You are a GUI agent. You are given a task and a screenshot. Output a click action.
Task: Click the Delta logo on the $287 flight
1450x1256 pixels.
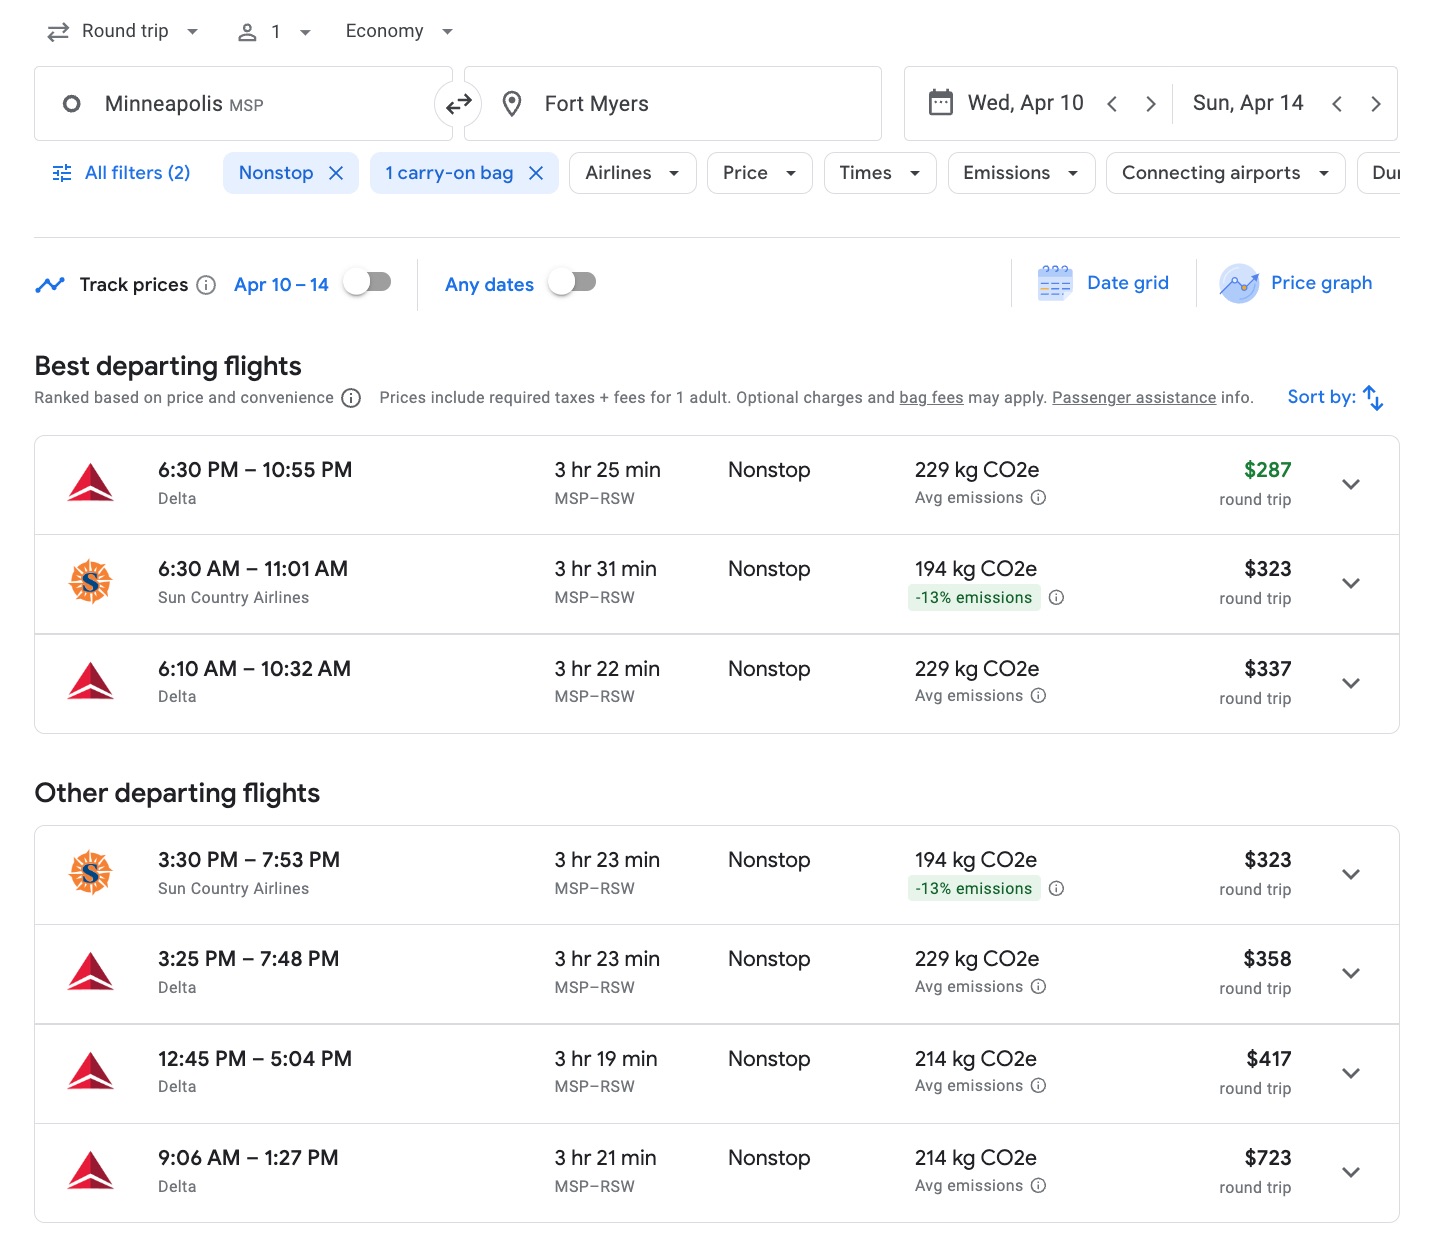point(91,483)
